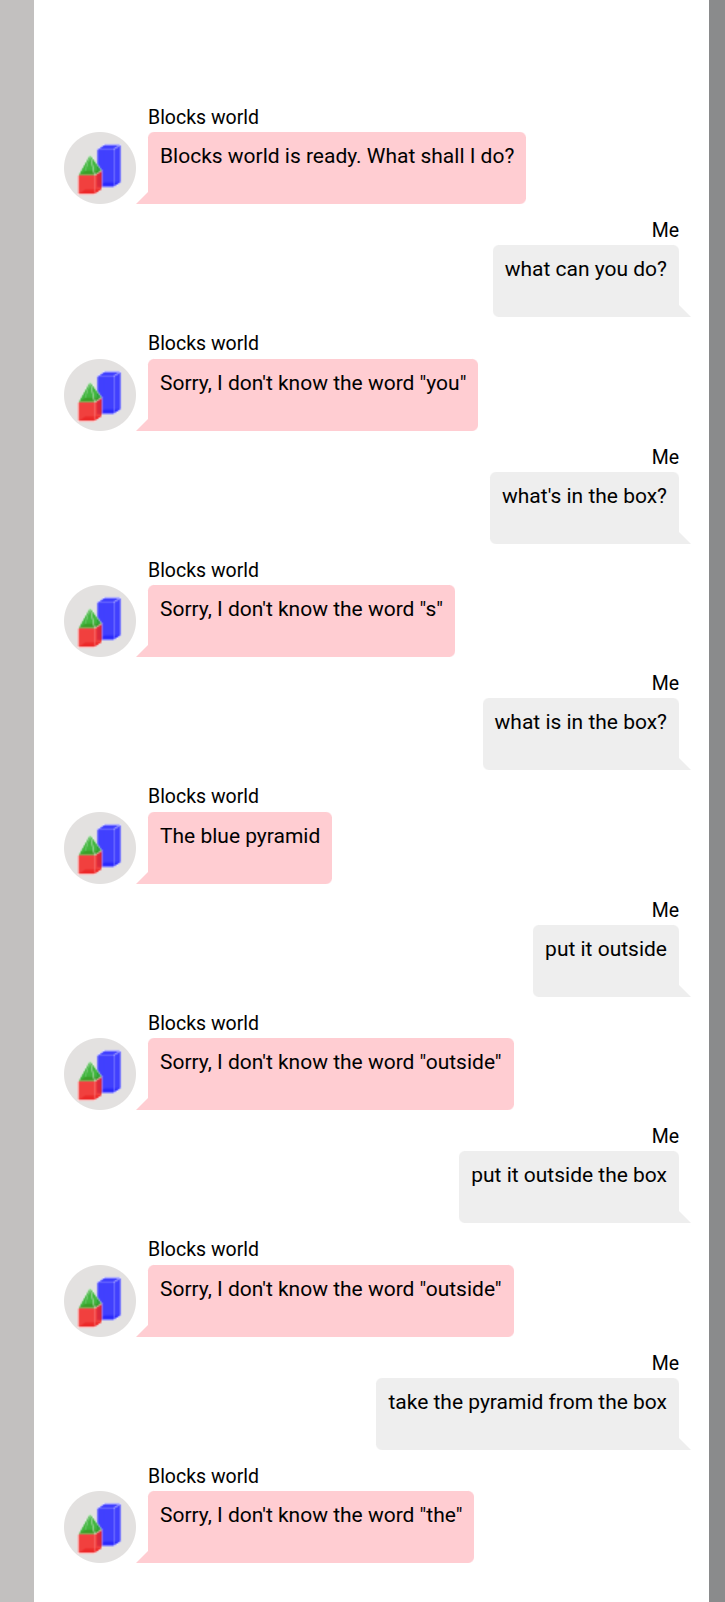Screen dimensions: 725x1602
Task: Select the "what's in the box?" message bubble
Action: pos(584,507)
